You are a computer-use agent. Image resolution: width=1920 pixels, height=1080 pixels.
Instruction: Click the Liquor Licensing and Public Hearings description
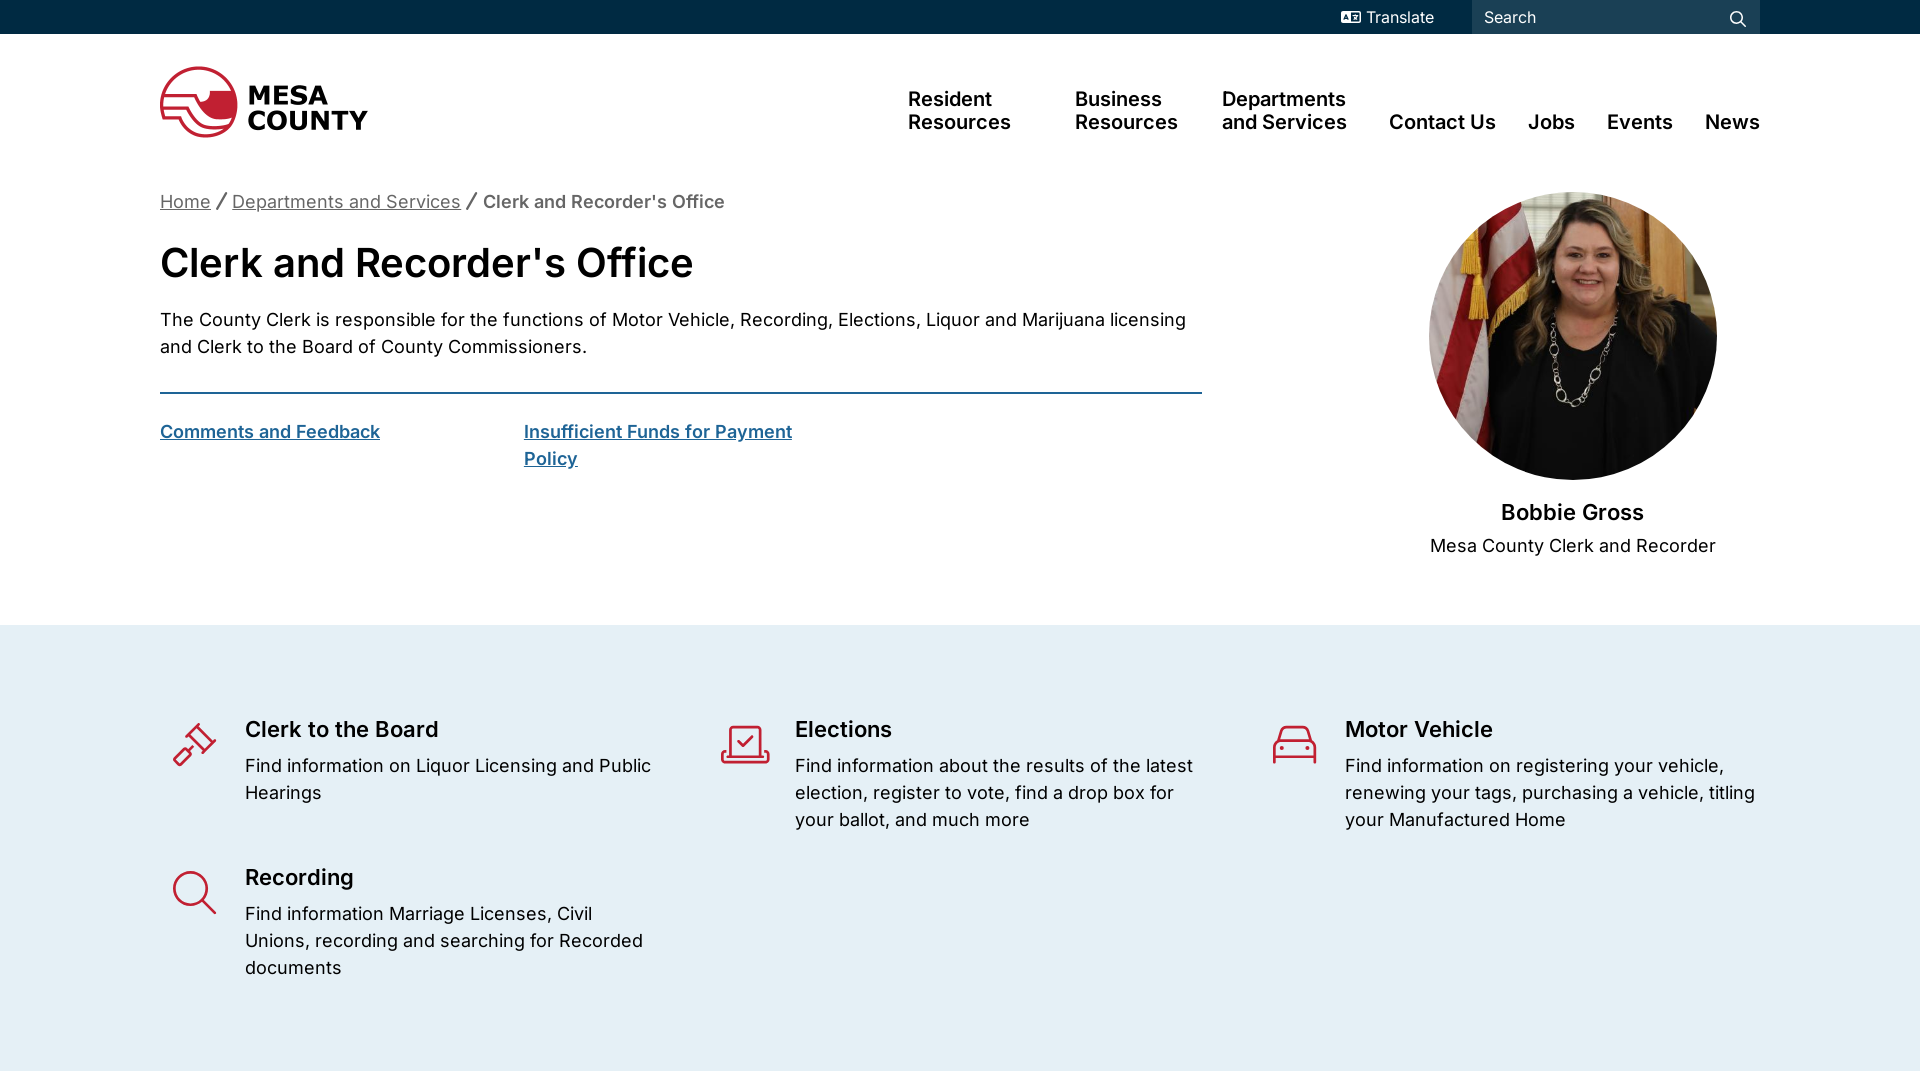point(448,779)
